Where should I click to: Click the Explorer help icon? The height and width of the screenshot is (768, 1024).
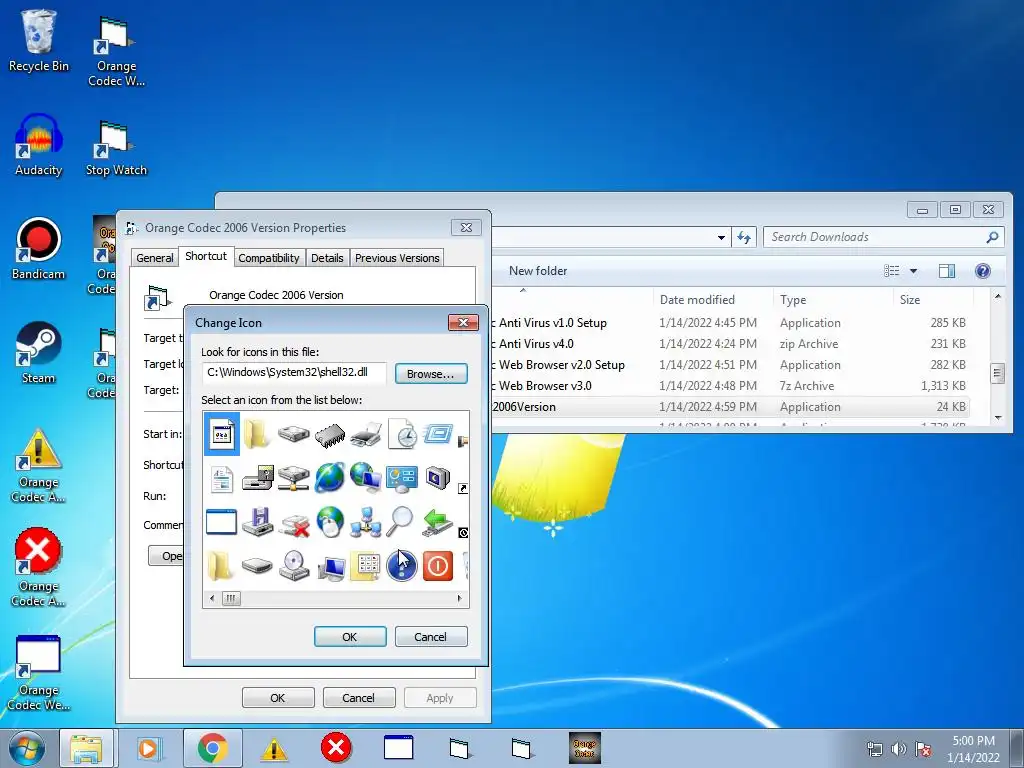click(x=982, y=271)
